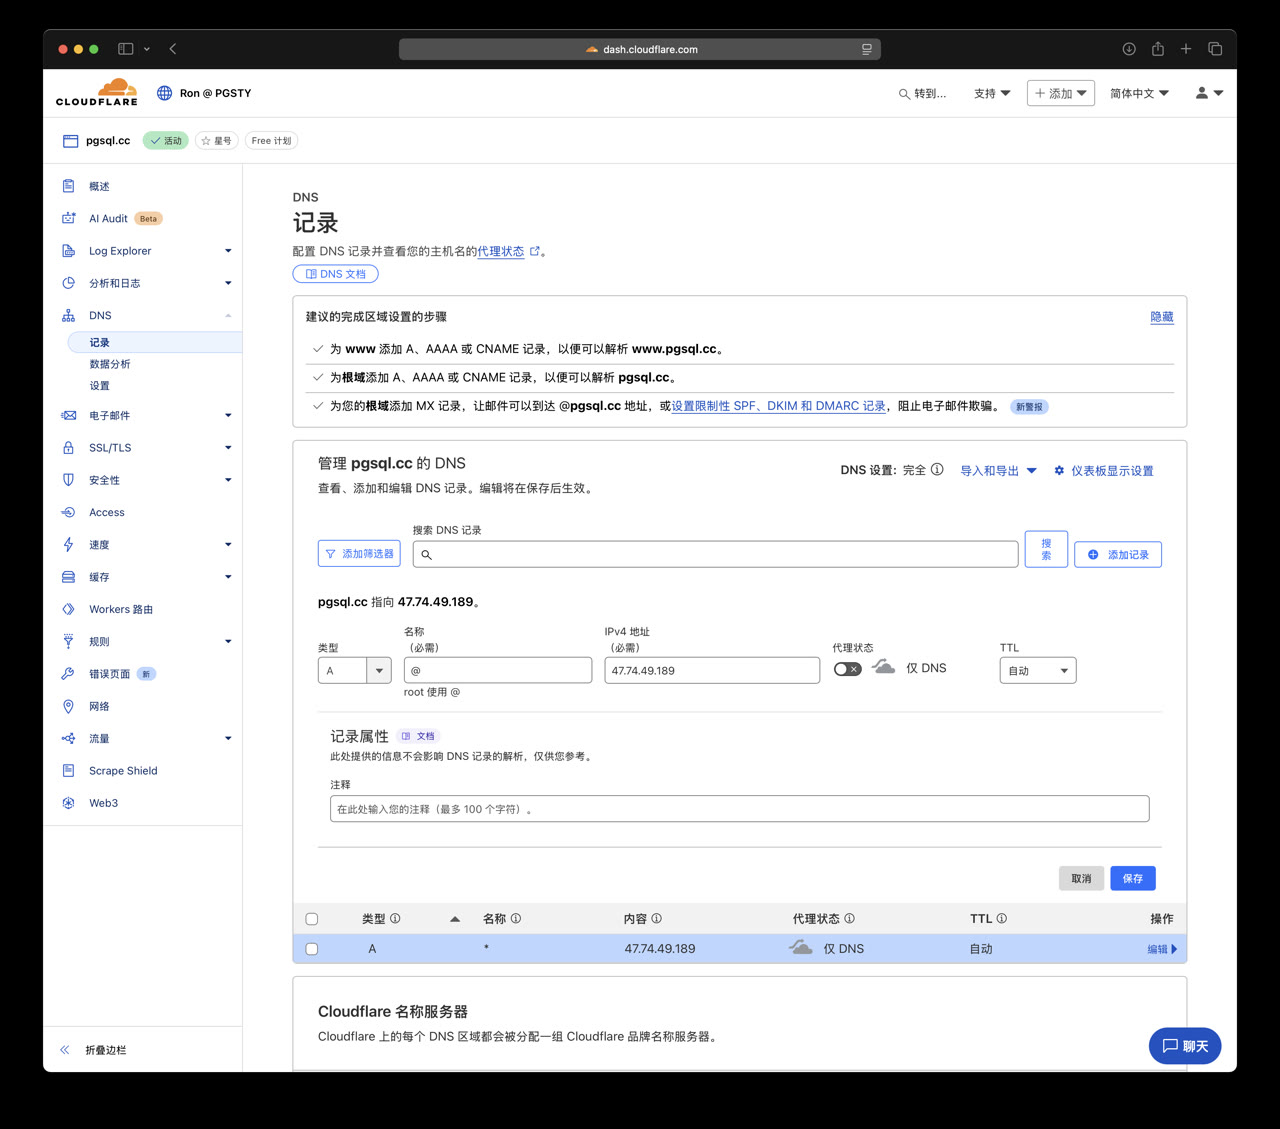Viewport: 1280px width, 1129px height.
Task: Click the 分析和日志 clock icon
Action: (68, 283)
